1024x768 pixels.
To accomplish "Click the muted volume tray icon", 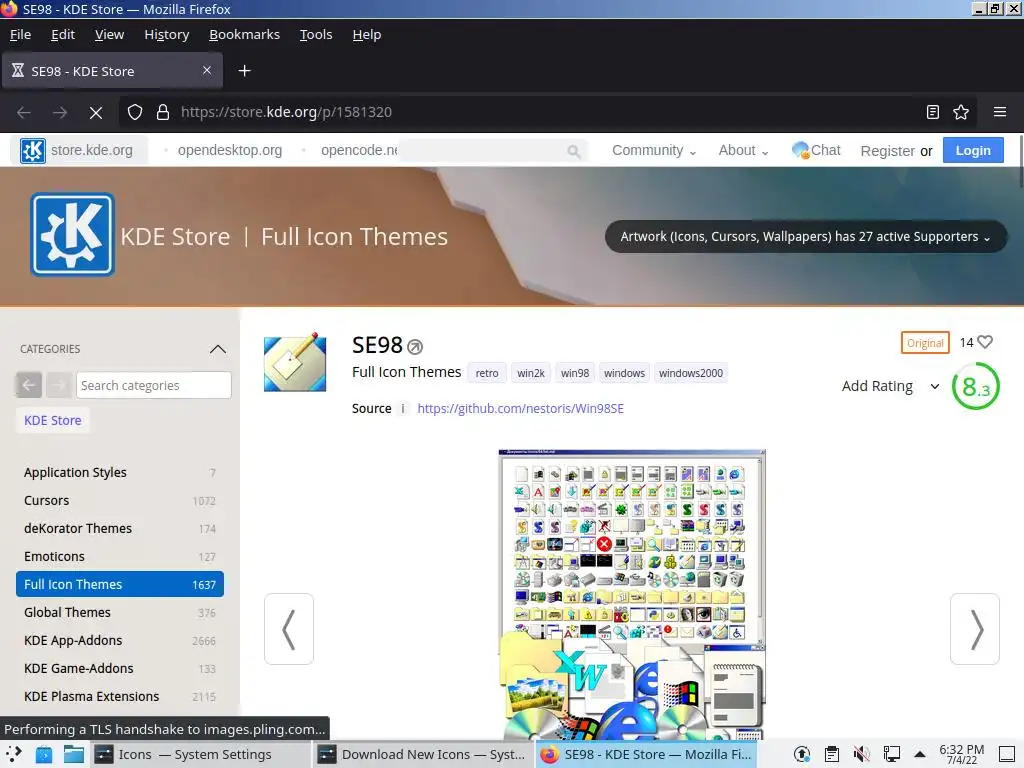I will [x=861, y=754].
